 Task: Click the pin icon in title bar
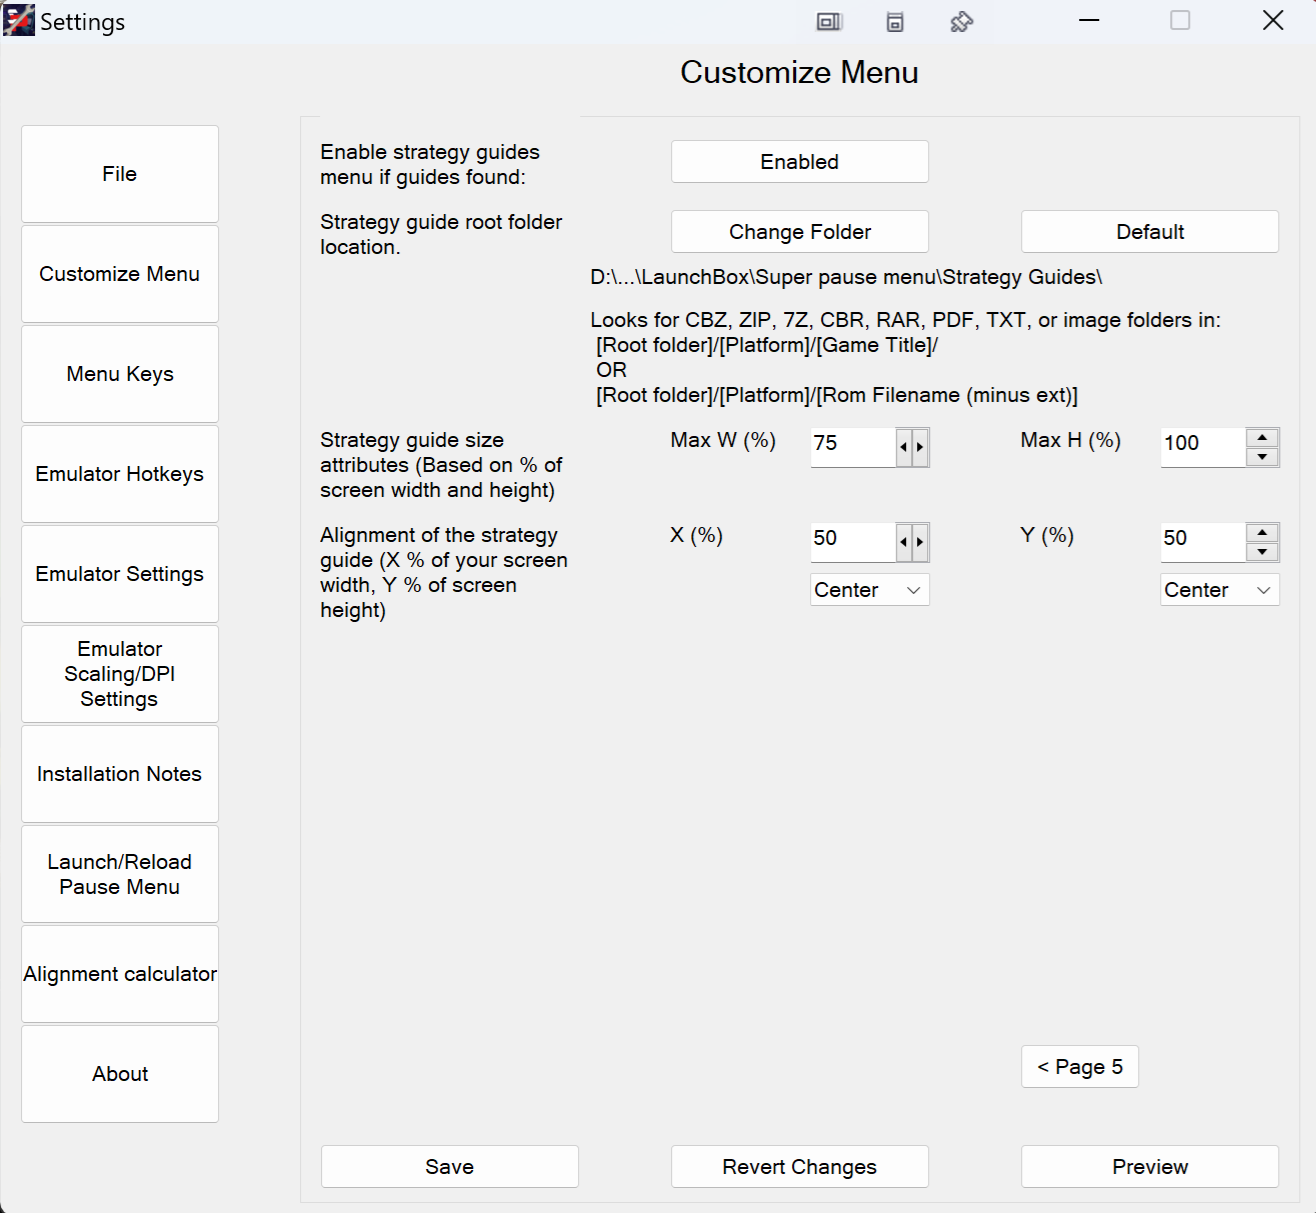(x=961, y=22)
